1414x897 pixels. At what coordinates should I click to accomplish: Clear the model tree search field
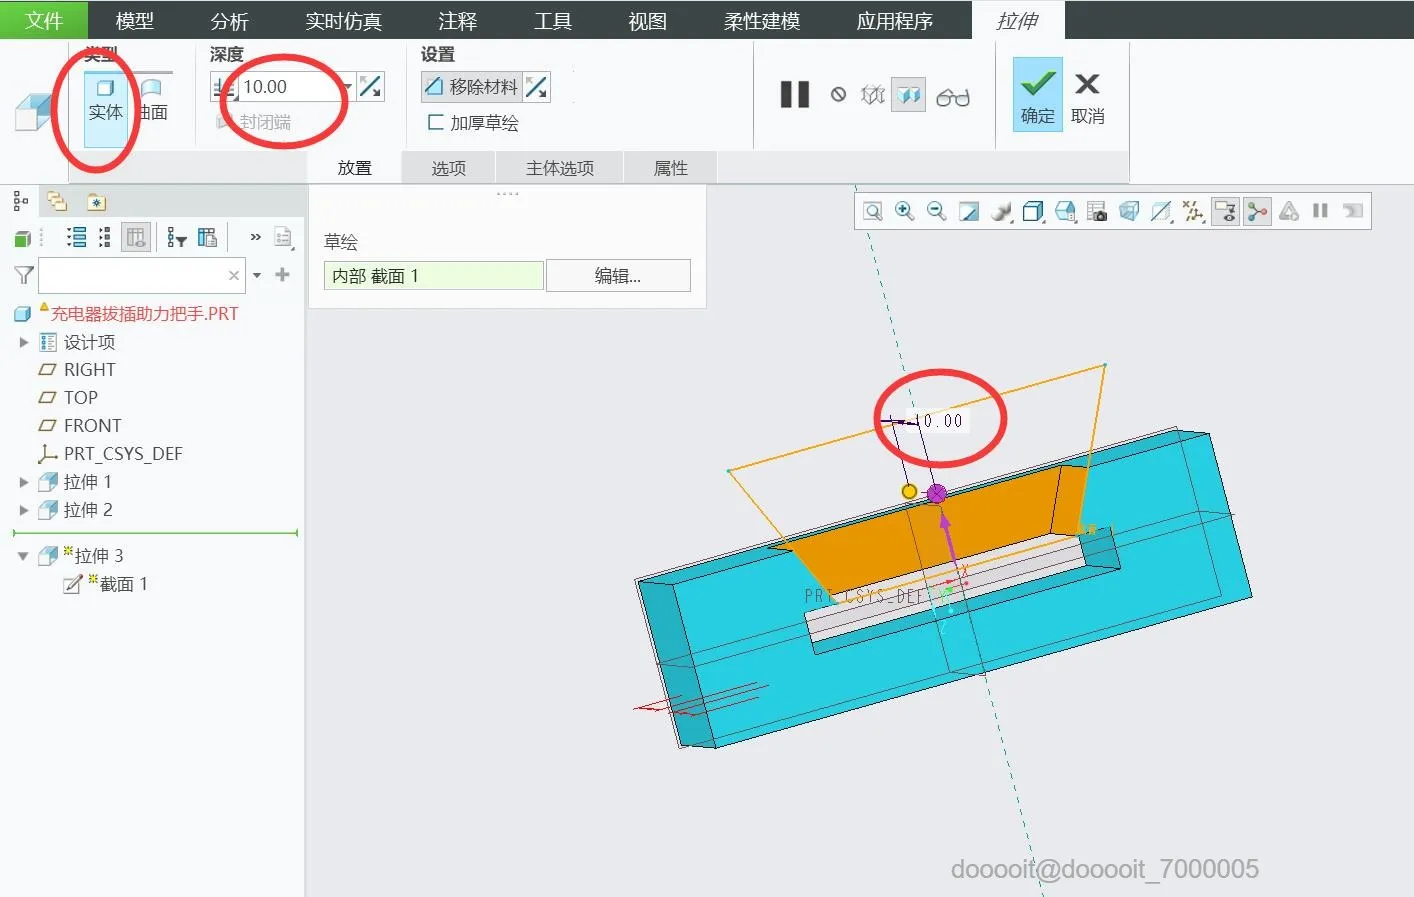pyautogui.click(x=234, y=275)
